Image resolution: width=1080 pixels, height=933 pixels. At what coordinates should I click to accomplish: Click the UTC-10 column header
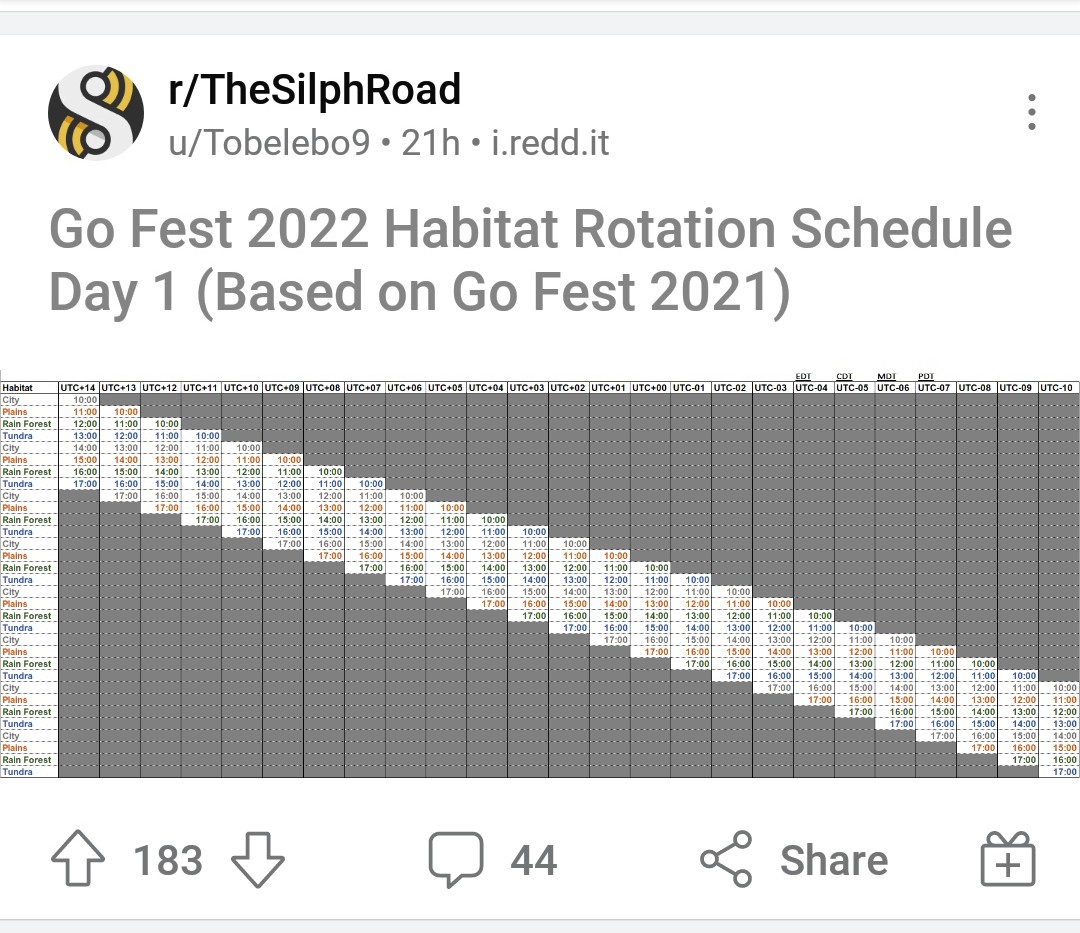[1059, 388]
